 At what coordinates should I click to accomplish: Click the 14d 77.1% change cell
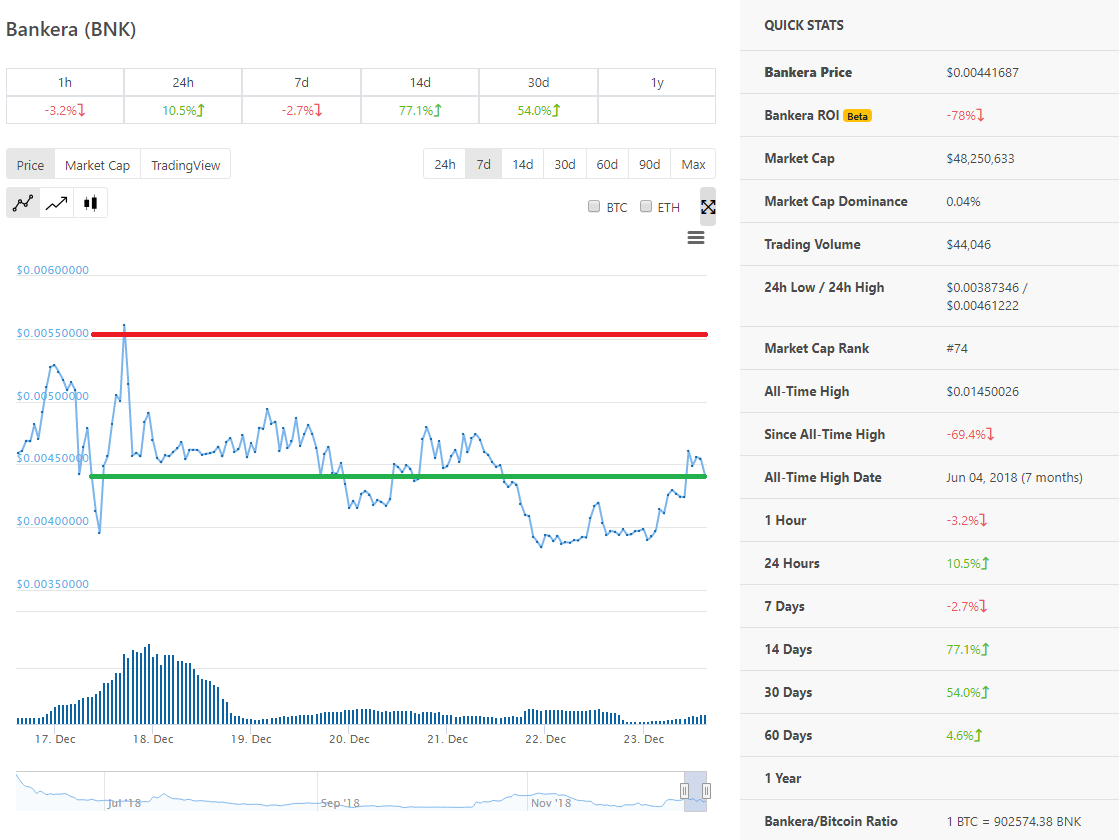click(x=420, y=110)
